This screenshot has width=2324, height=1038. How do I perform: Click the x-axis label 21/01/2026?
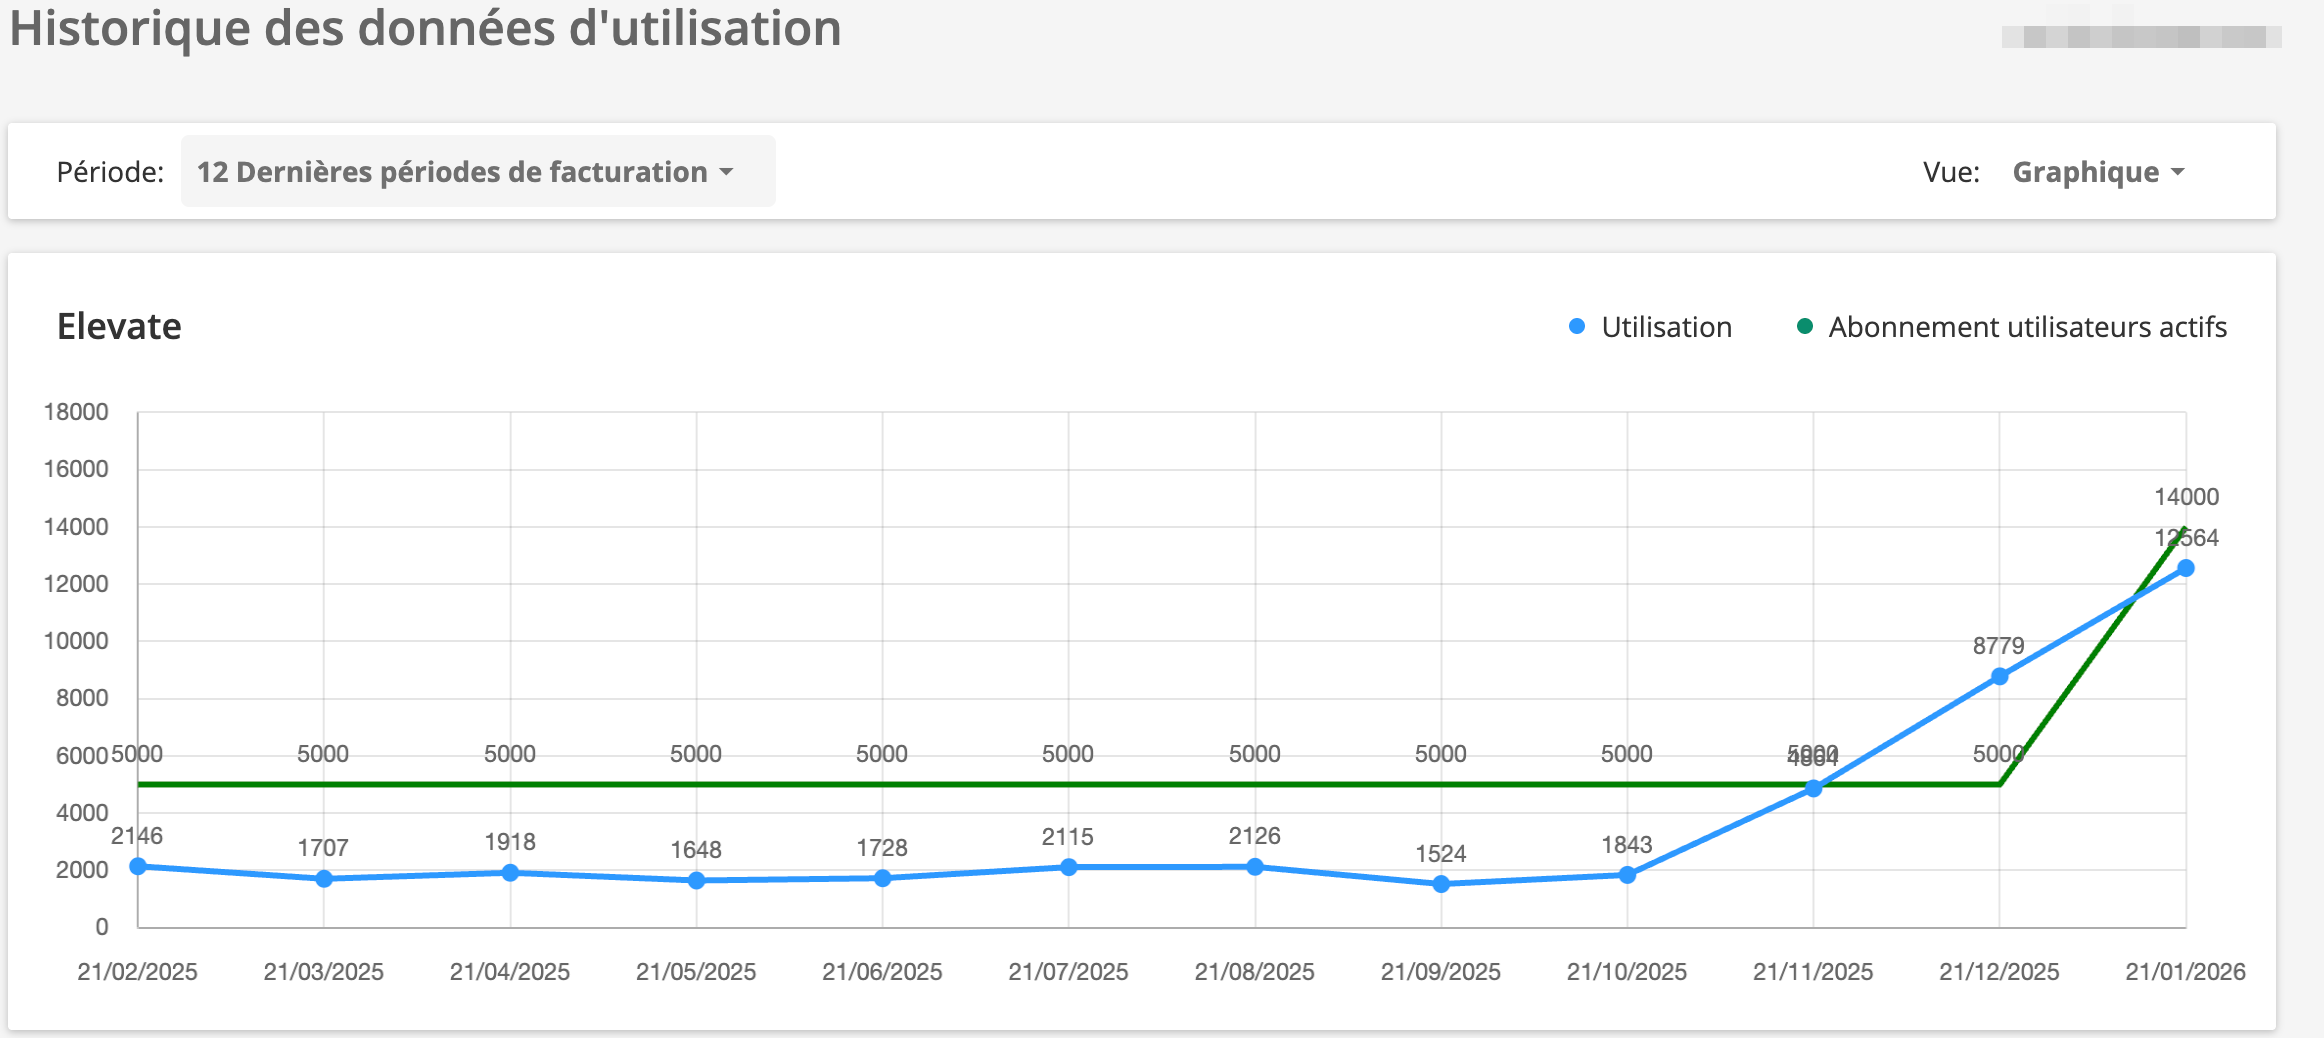point(2184,971)
